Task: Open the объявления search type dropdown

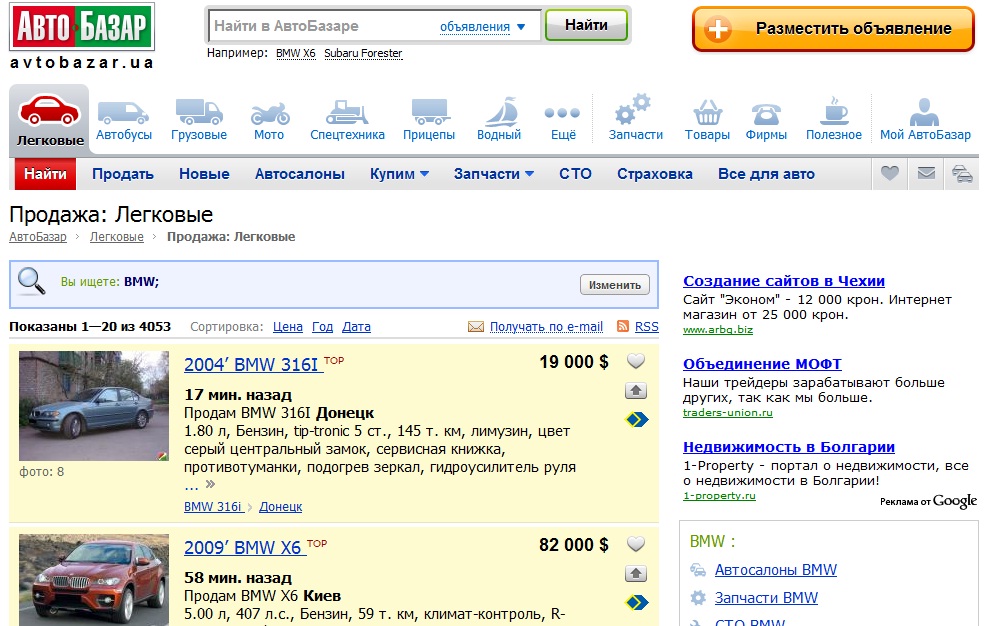Action: tap(482, 27)
